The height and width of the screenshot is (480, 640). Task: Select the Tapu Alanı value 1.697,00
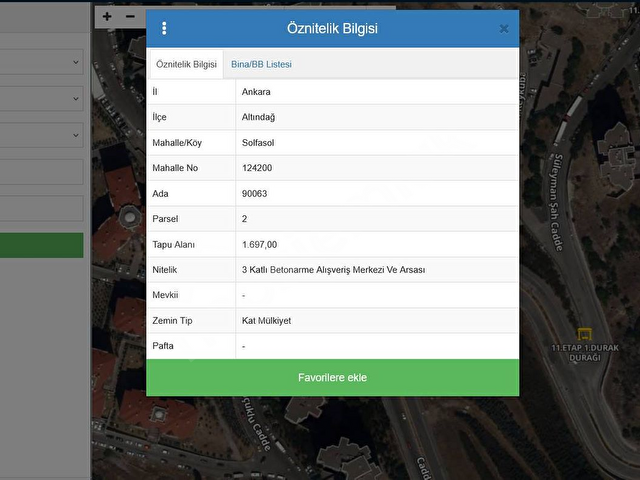pos(259,244)
